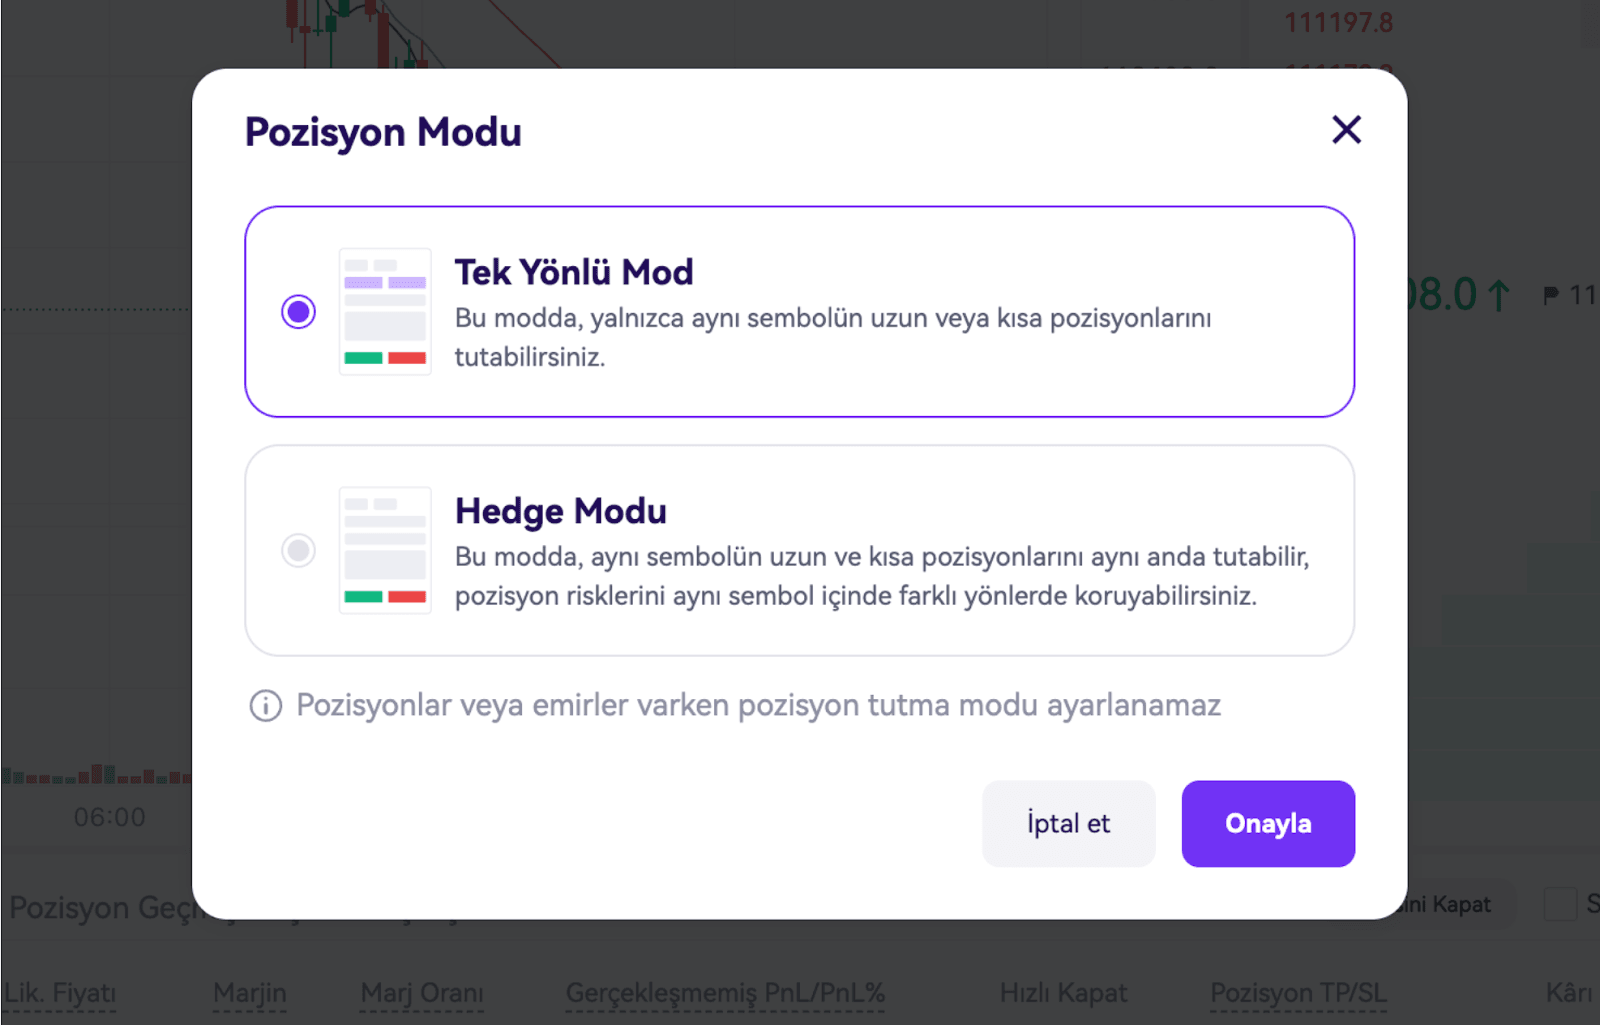Click the Gerçekleşmemiş PnL/PnL% column header

[x=725, y=993]
